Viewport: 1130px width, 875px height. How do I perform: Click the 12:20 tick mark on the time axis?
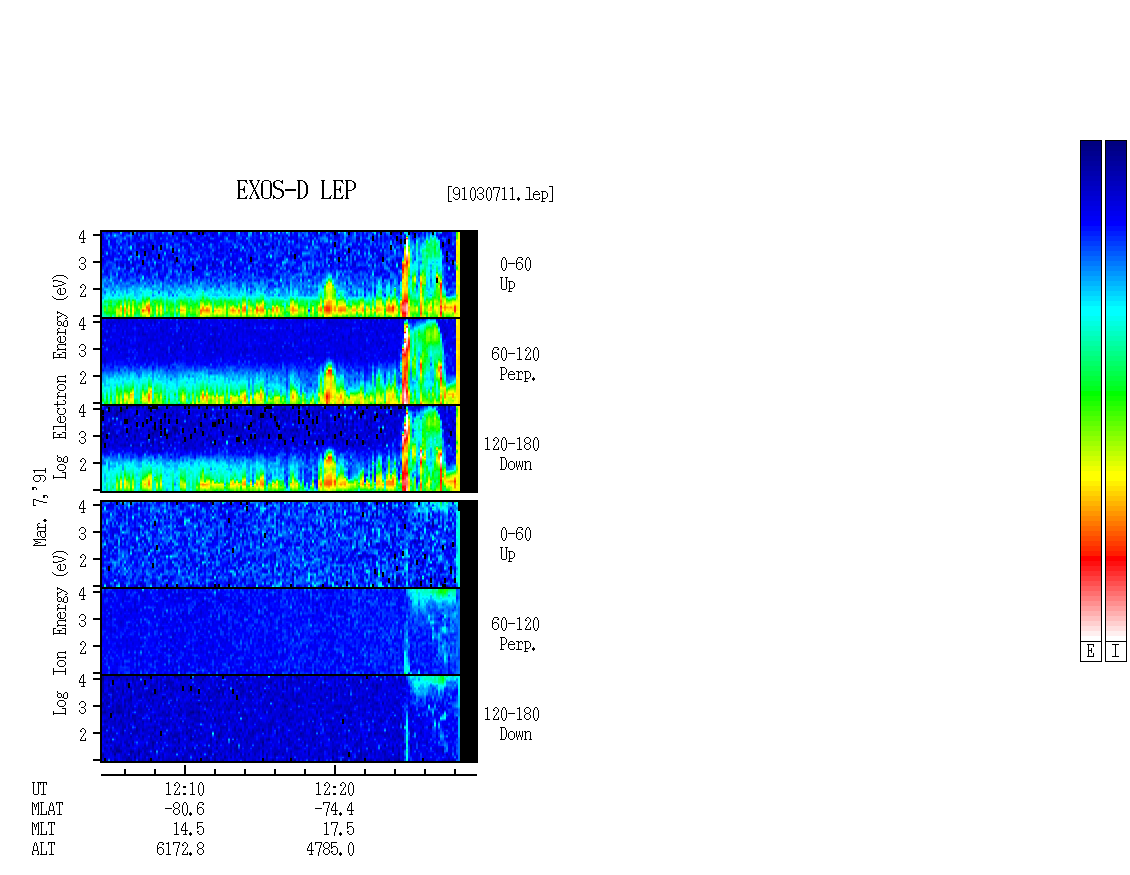334,770
